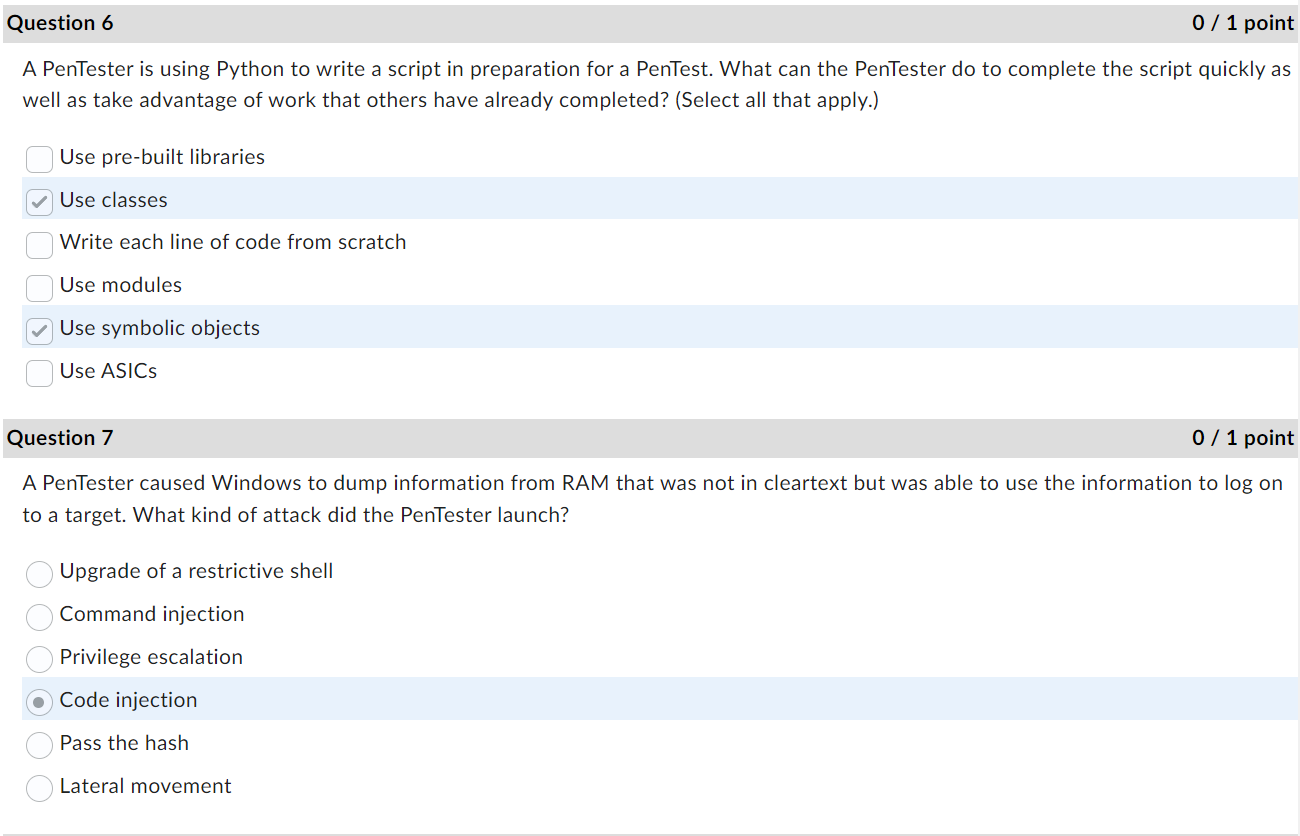Choose 'Upgrade of a restrictive shell' radio

pos(39,573)
